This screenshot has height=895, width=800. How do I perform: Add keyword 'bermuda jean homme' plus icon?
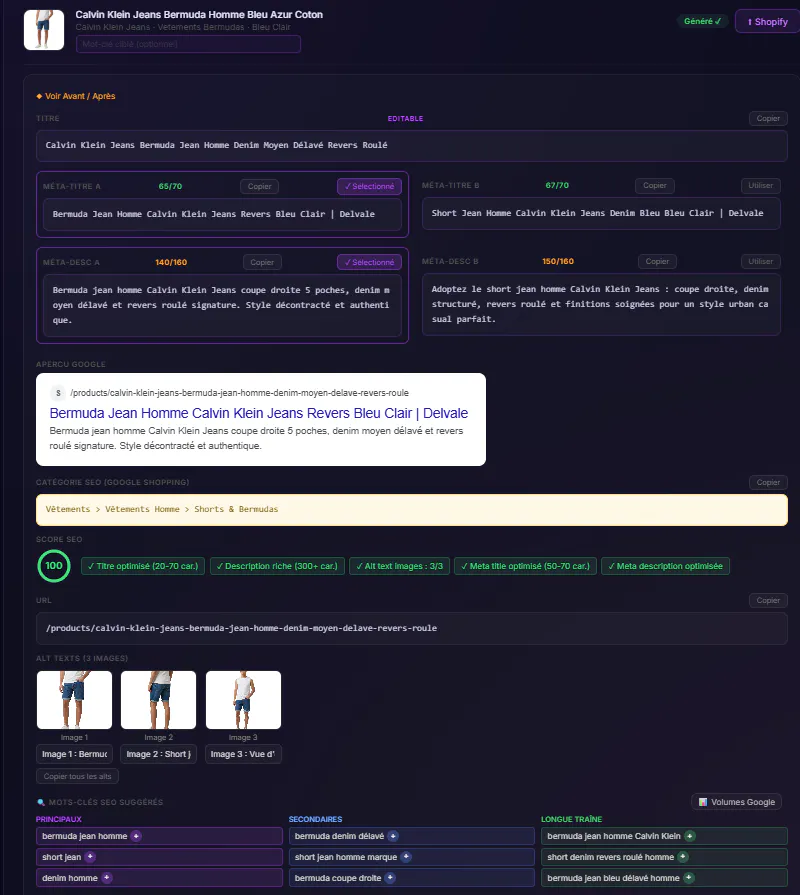click(x=136, y=836)
